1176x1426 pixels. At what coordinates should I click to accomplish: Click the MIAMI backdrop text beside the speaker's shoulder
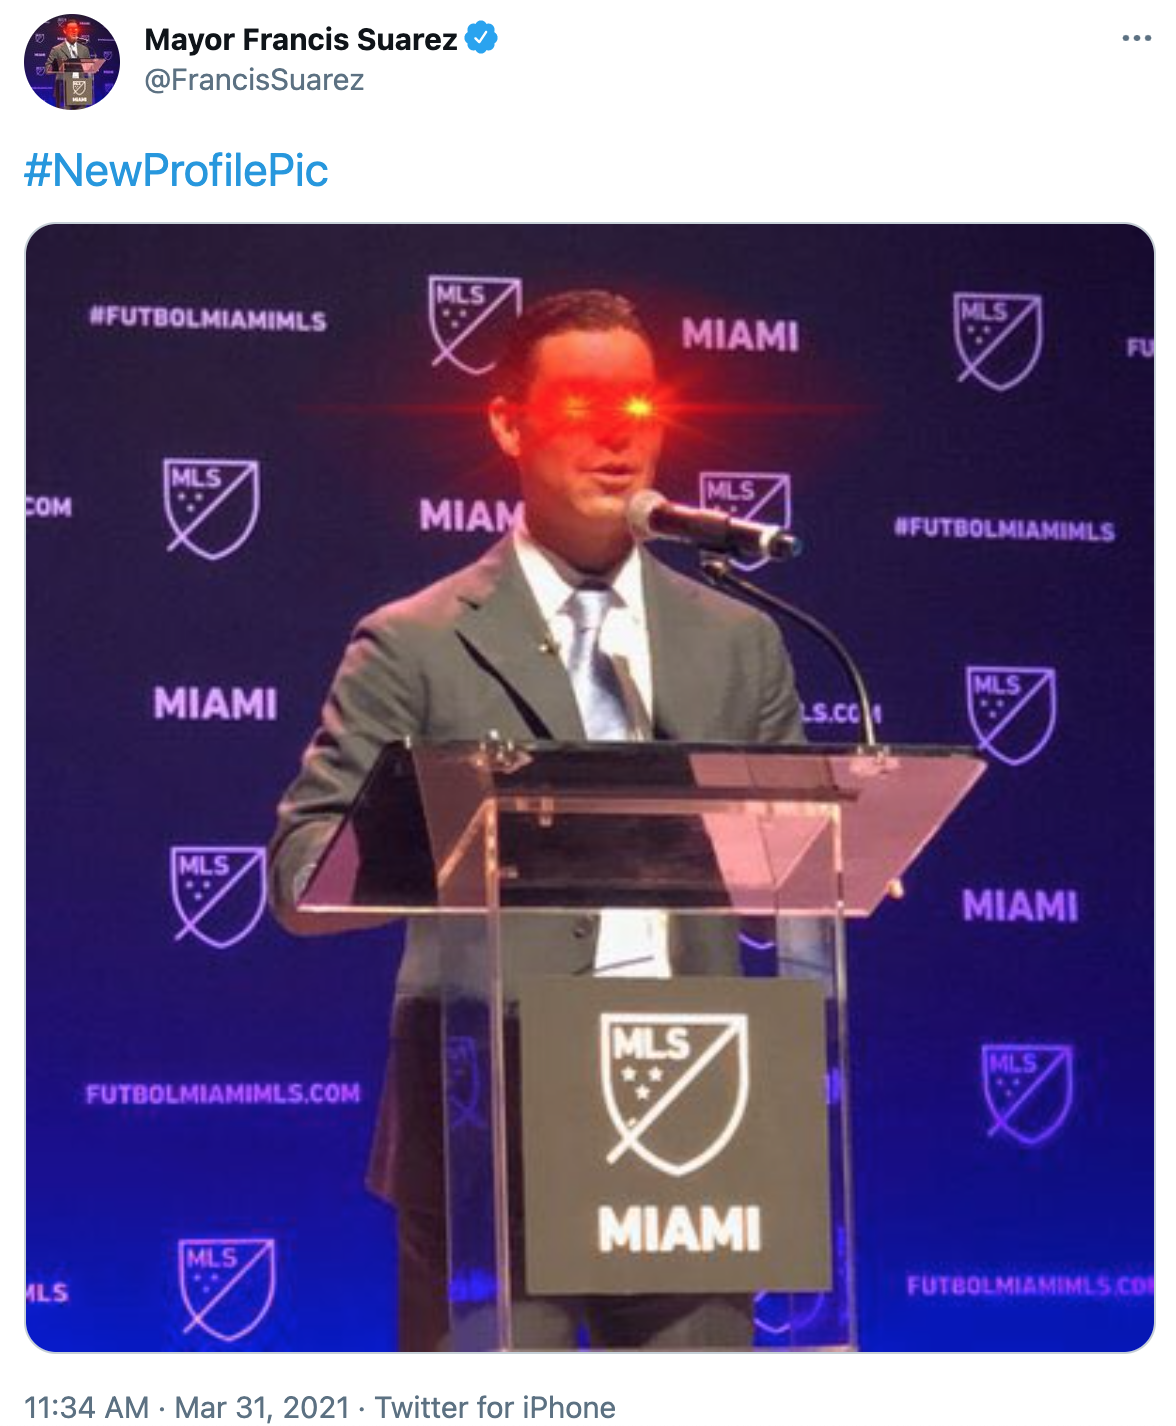pyautogui.click(x=215, y=703)
